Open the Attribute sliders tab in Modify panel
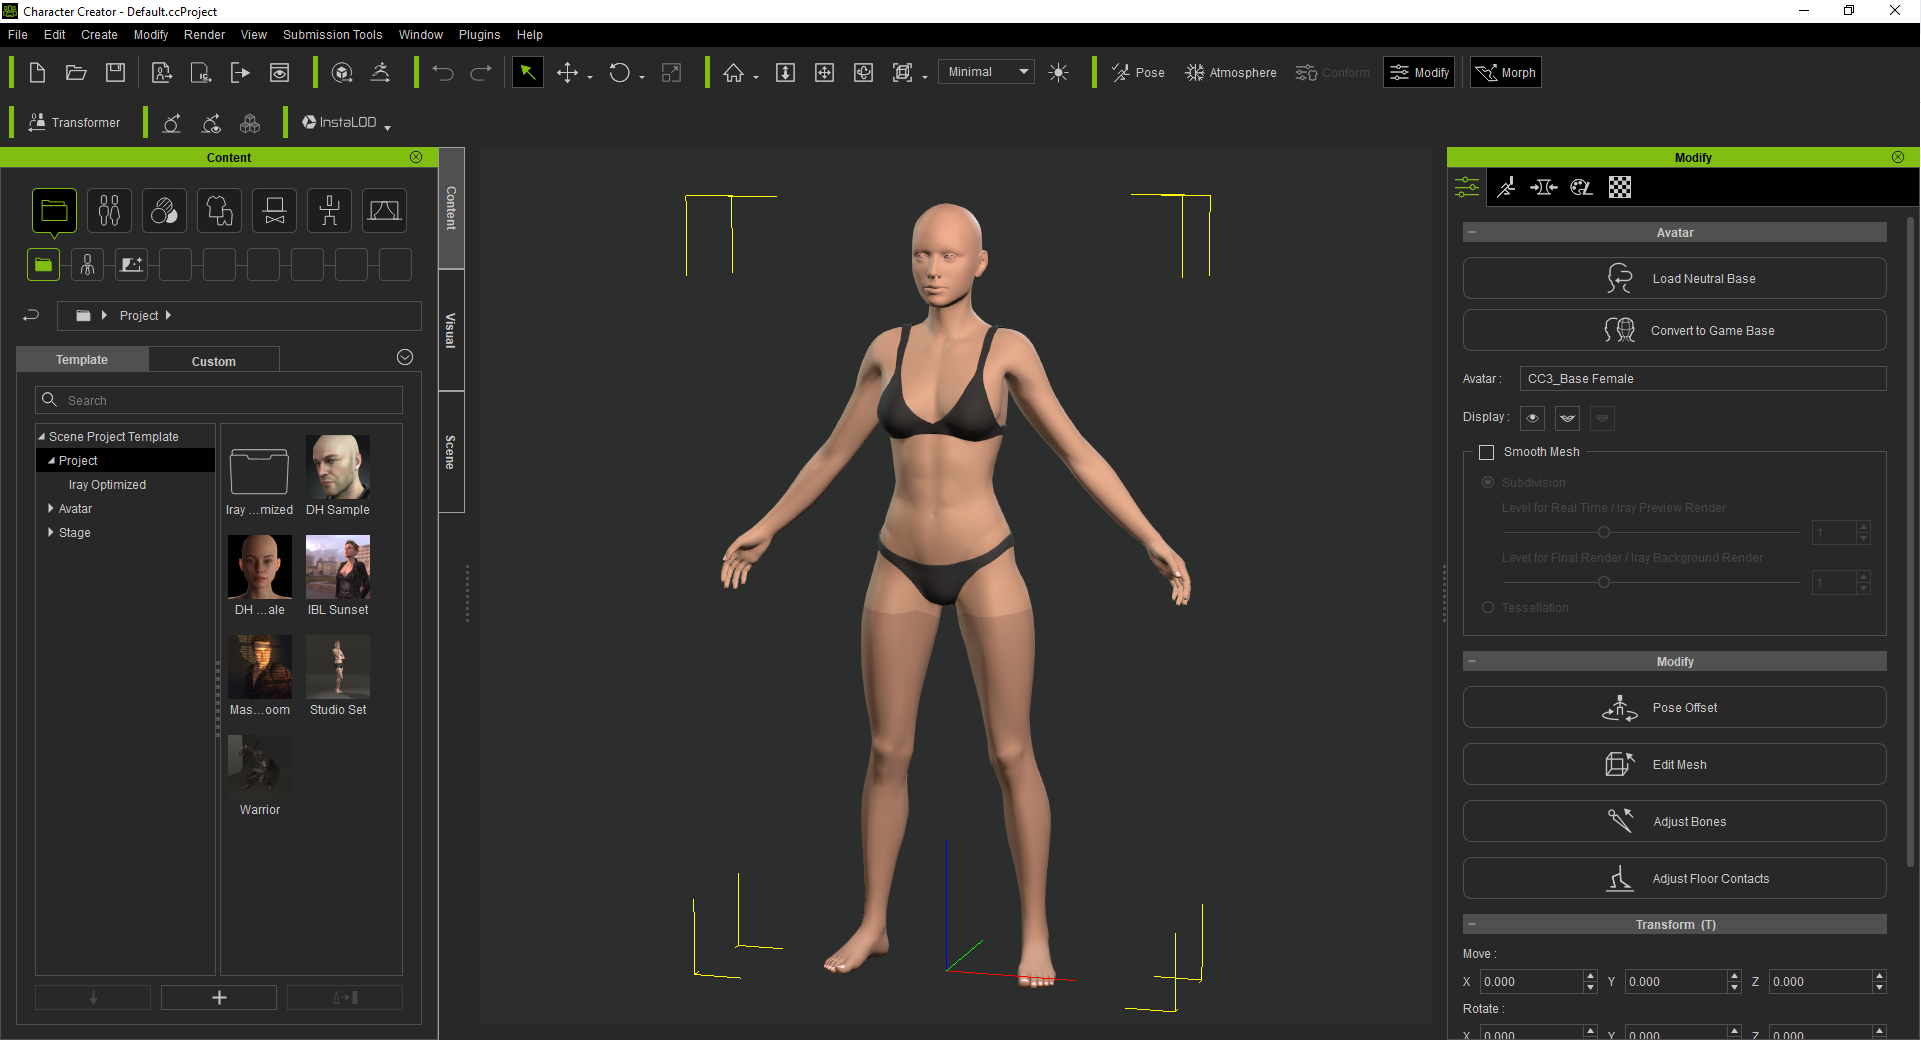This screenshot has width=1921, height=1040. coord(1467,187)
